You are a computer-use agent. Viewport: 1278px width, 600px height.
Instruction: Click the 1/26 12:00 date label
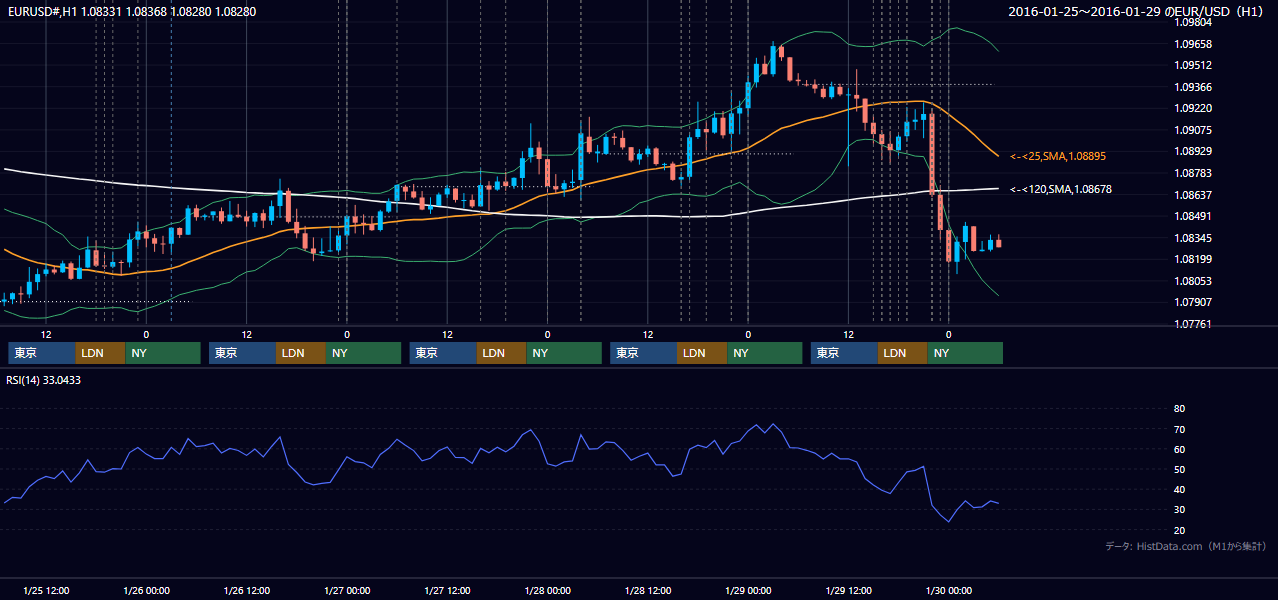click(247, 590)
